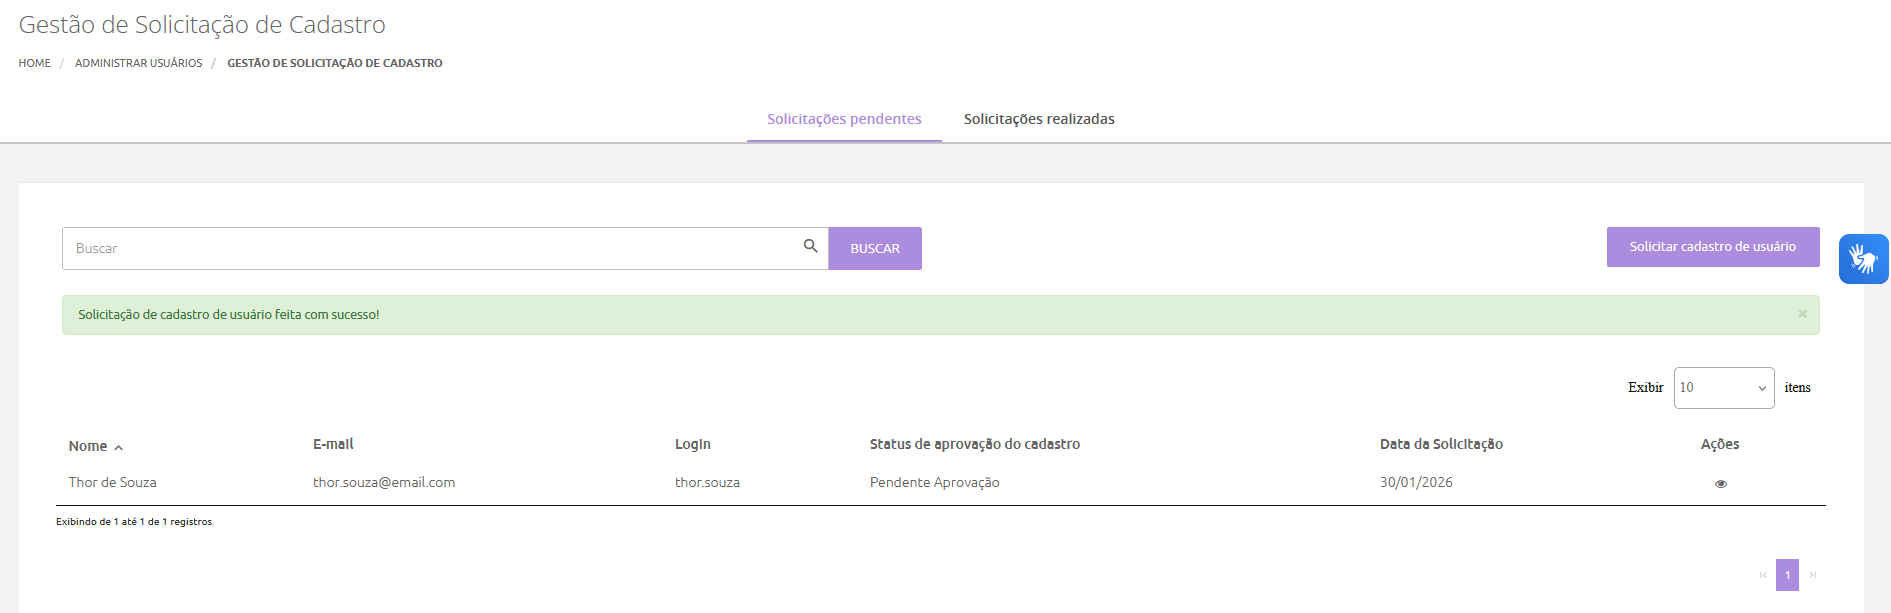This screenshot has width=1891, height=613.
Task: Switch to Solicitações realizadas tab
Action: [1038, 119]
